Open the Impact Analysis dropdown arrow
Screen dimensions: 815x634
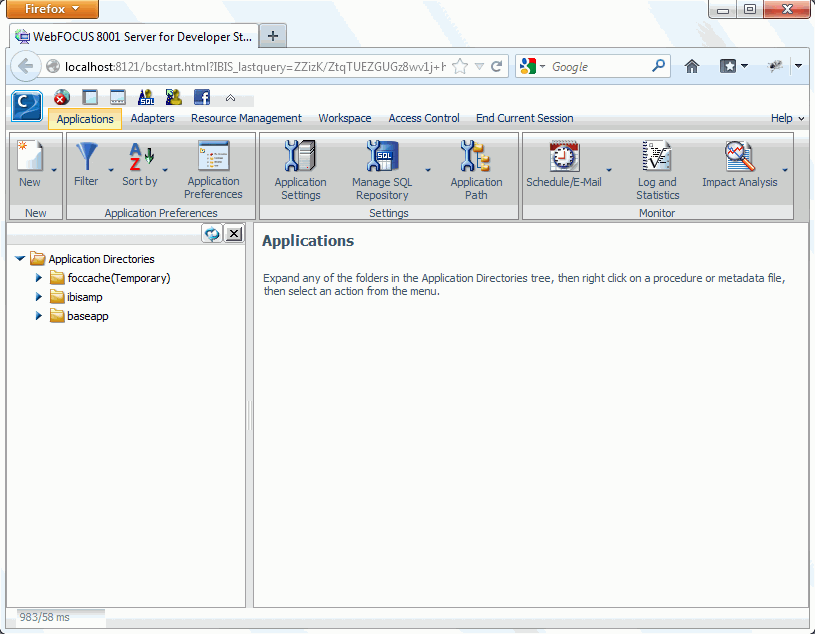[785, 170]
